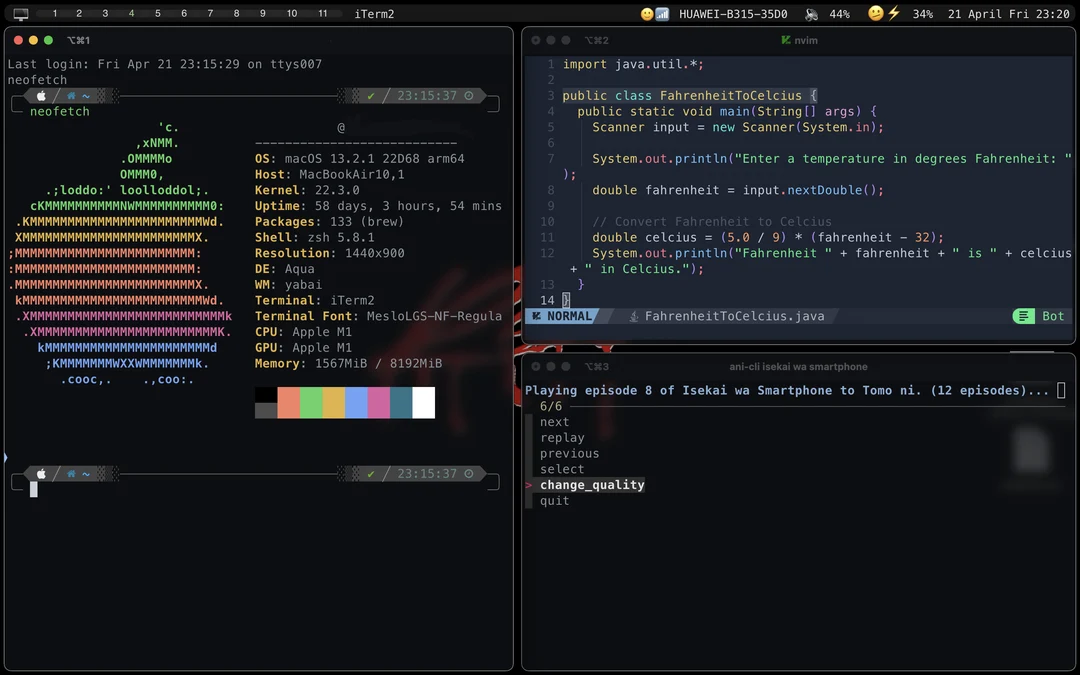Click the Apple logo in the bottom prompt

[x=41, y=474]
